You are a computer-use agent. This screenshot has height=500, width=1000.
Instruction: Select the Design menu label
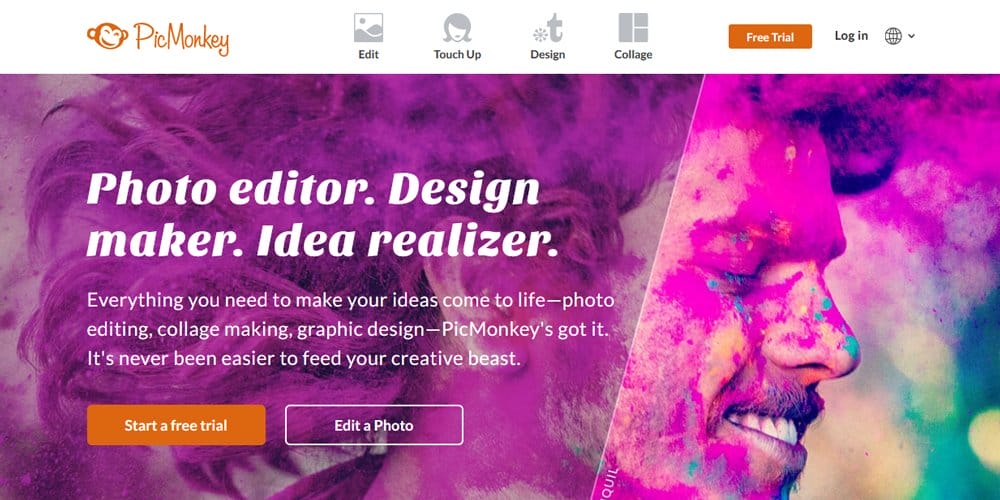[x=548, y=55]
